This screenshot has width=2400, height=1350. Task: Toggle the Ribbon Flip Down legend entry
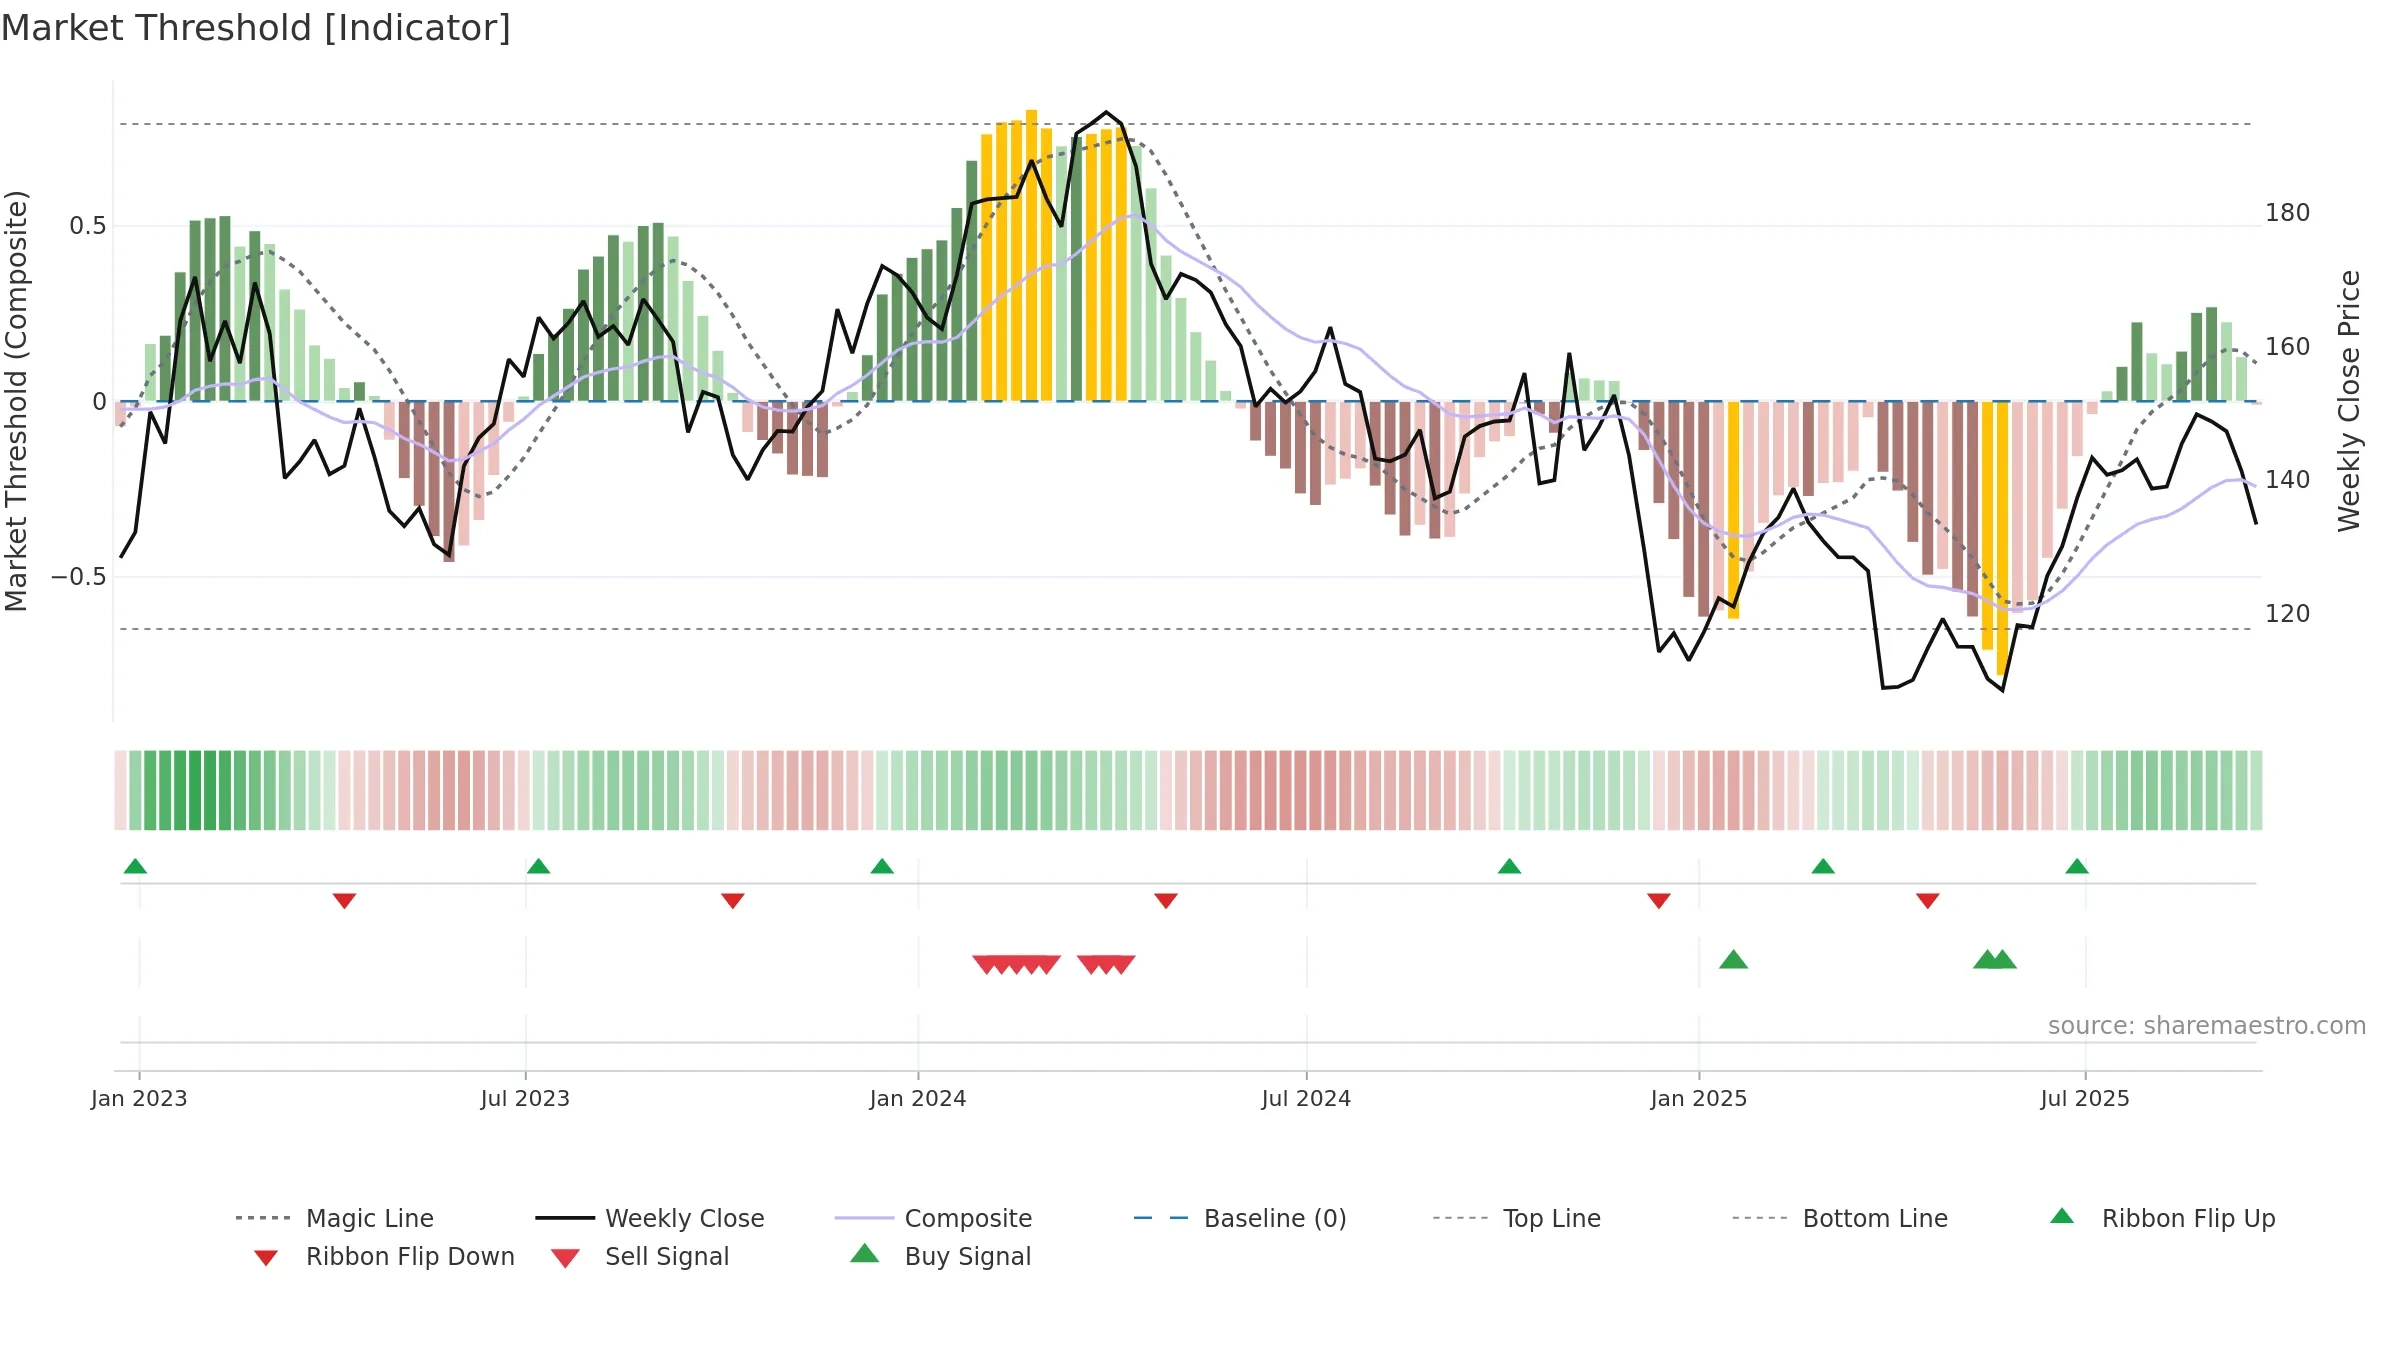point(384,1256)
